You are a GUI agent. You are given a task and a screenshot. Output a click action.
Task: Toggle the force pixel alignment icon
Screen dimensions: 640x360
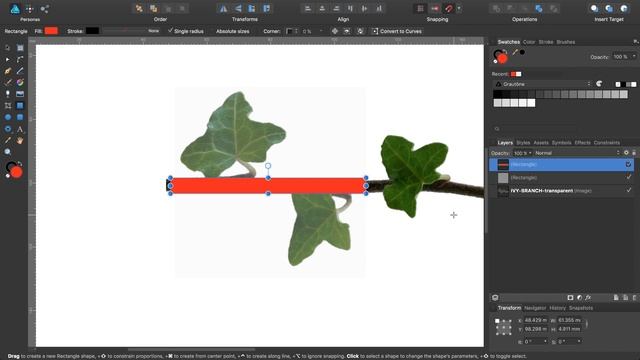(x=435, y=8)
